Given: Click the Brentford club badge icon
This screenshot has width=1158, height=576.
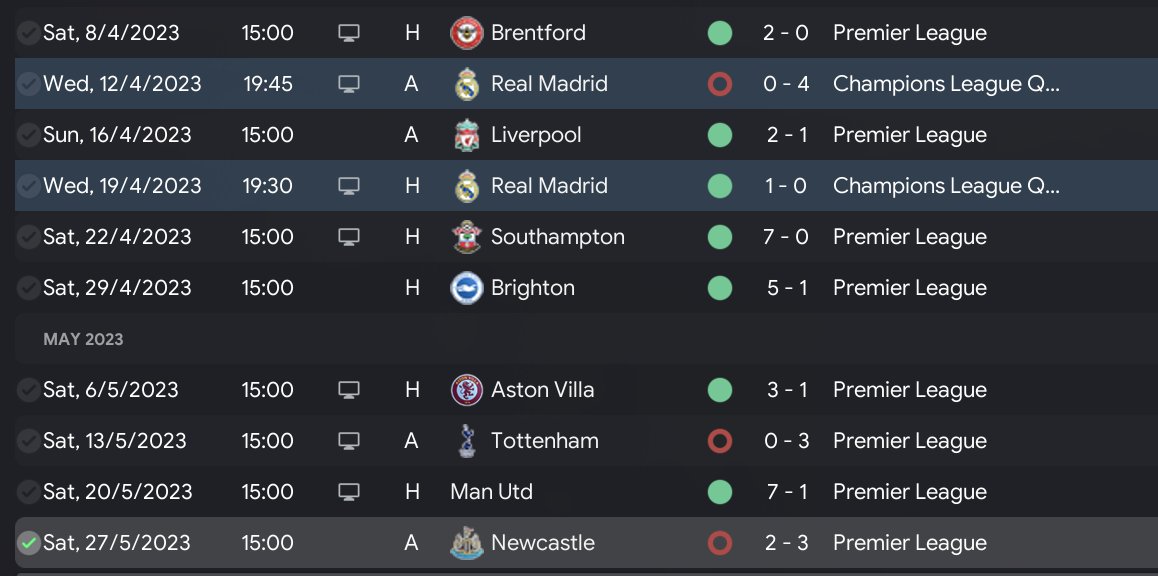Looking at the screenshot, I should pos(466,33).
